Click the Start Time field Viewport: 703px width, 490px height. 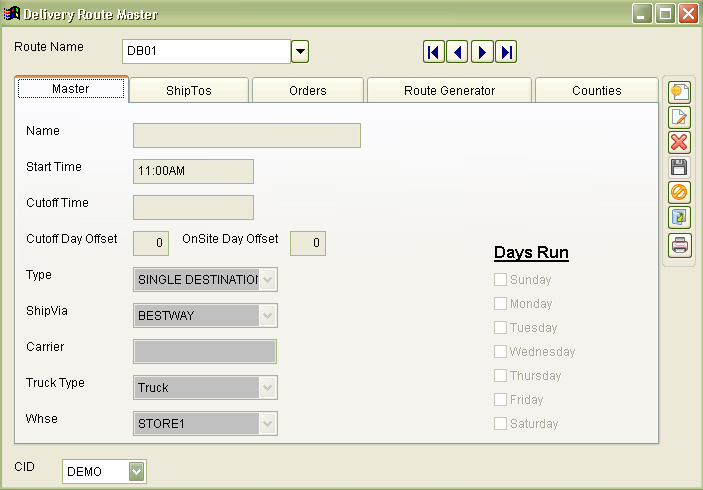pyautogui.click(x=193, y=171)
